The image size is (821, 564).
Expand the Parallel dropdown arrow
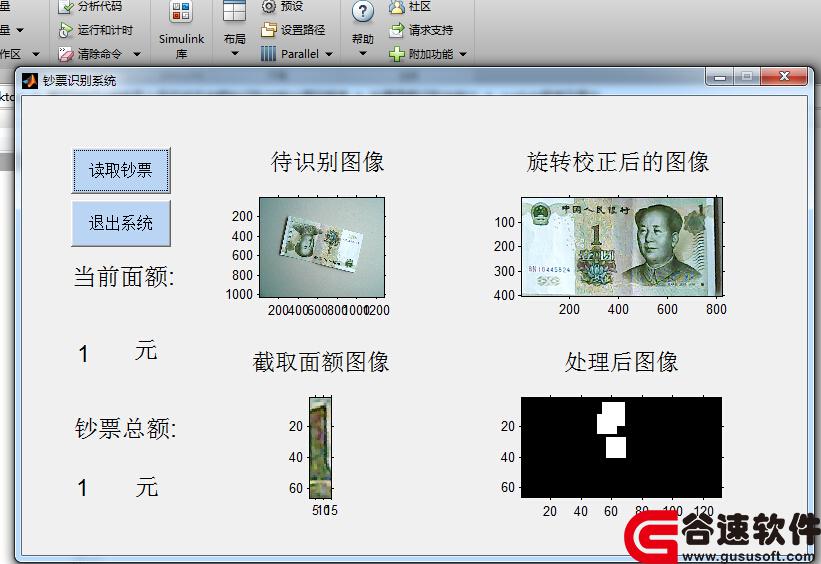click(329, 54)
